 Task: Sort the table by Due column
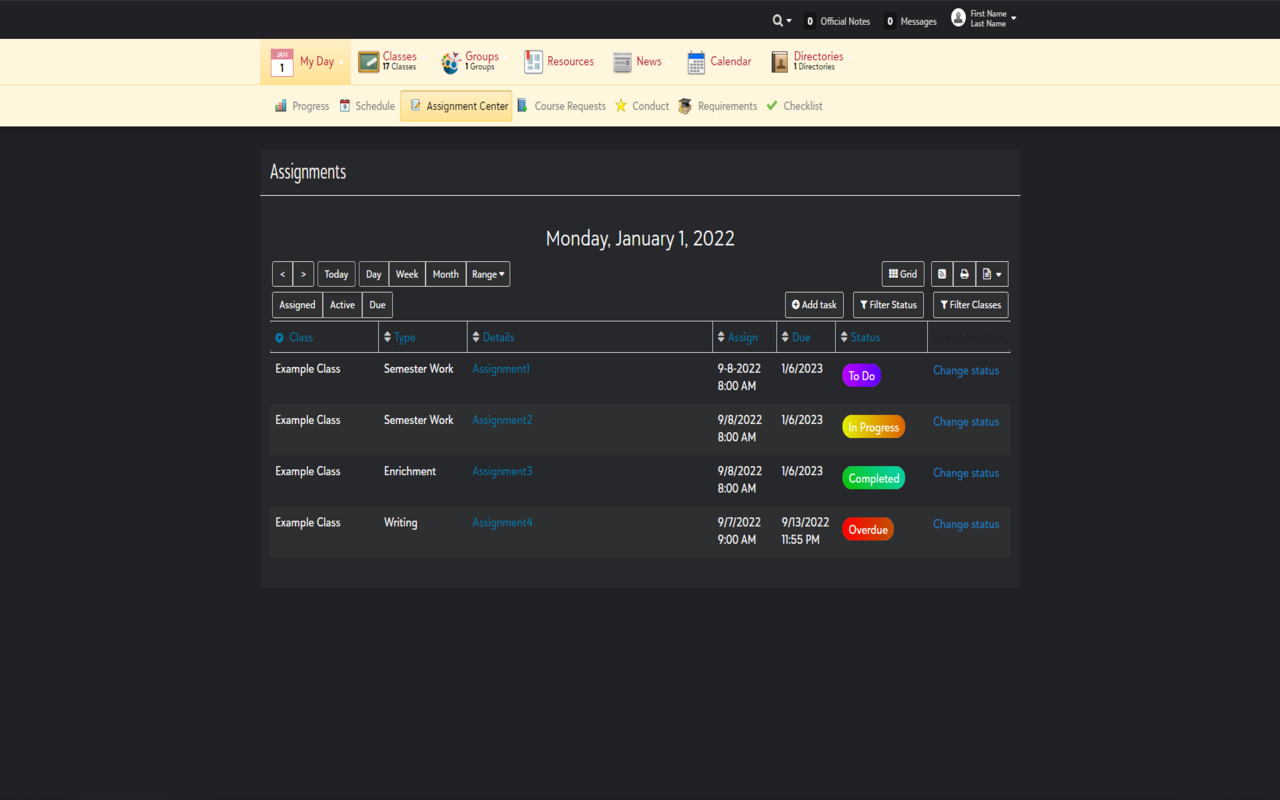pyautogui.click(x=800, y=338)
